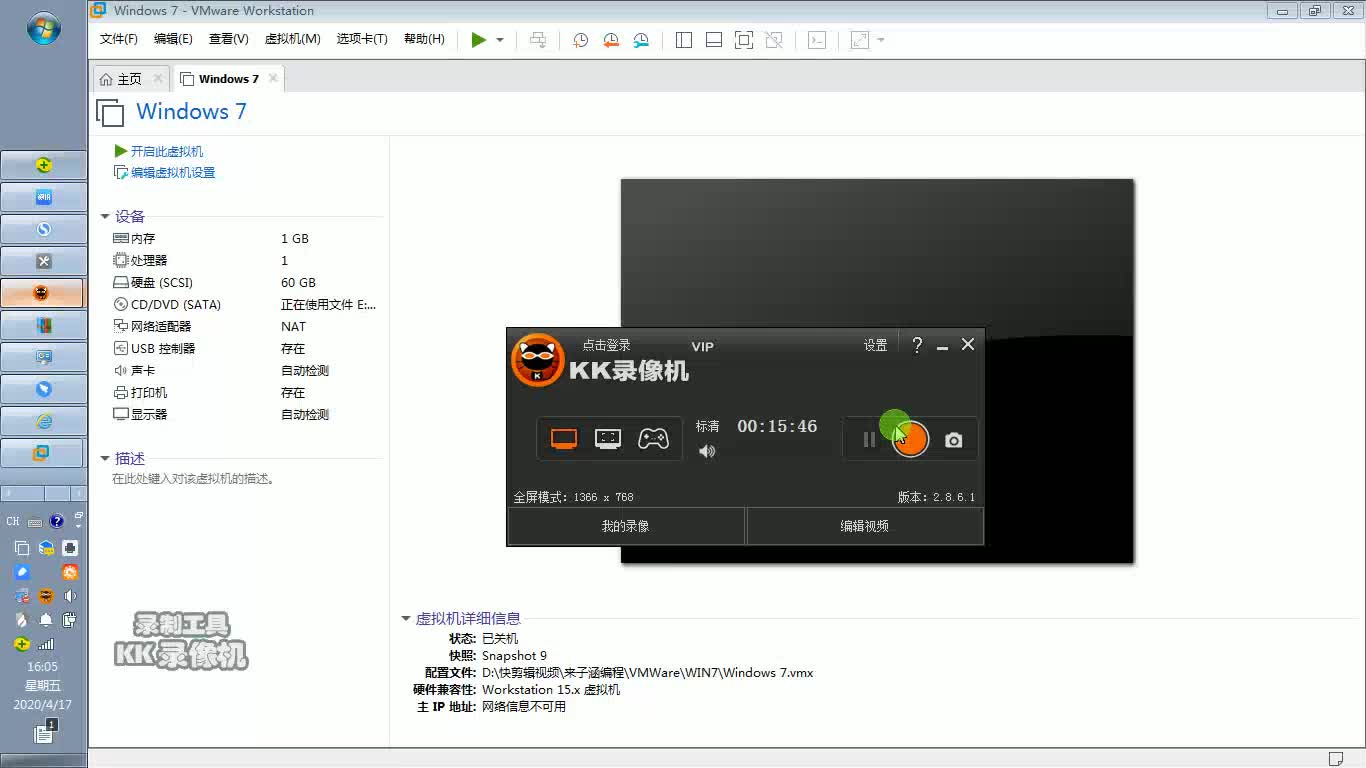This screenshot has width=1366, height=768.
Task: Enter full screen mode icon
Action: click(743, 40)
